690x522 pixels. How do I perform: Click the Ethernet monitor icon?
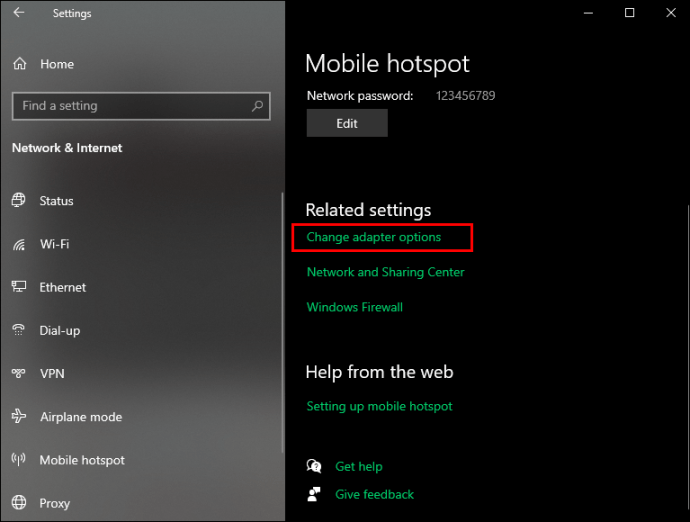pyautogui.click(x=18, y=287)
